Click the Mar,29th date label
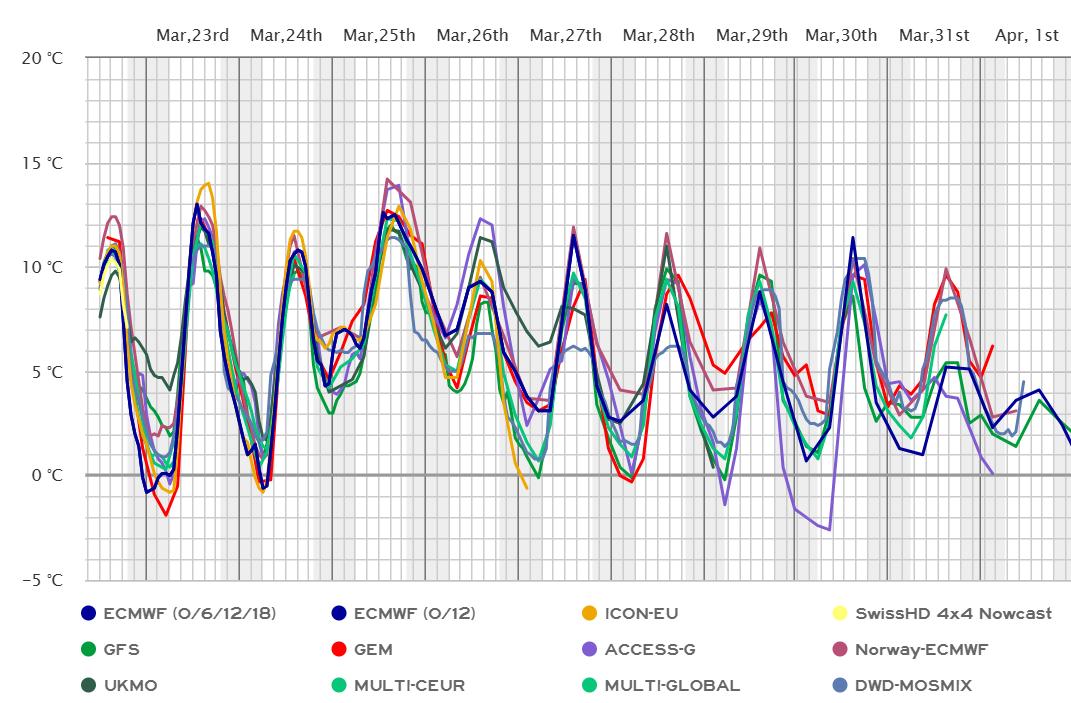This screenshot has width=1071, height=703. (752, 36)
